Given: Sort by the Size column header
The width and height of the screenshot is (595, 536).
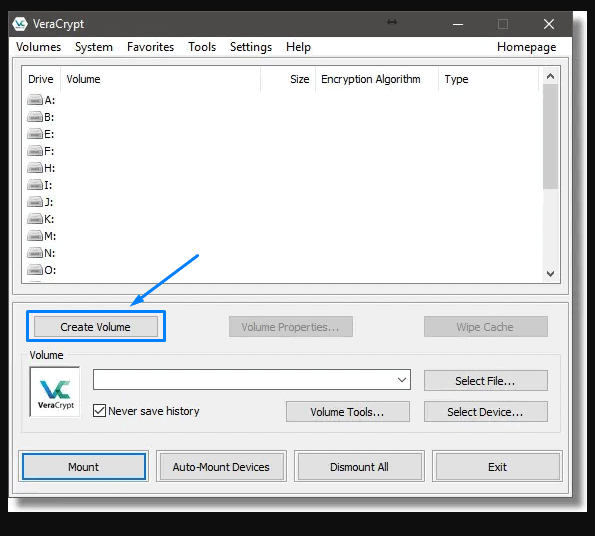Looking at the screenshot, I should coord(288,79).
